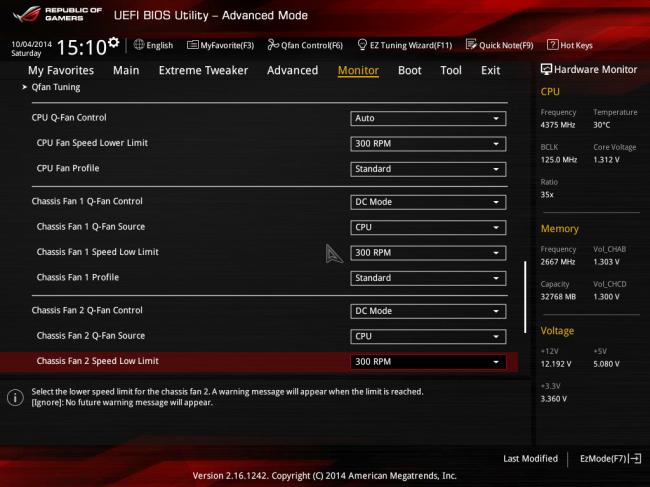This screenshot has width=650, height=487.
Task: Open the time settings gear icon
Action: (114, 43)
